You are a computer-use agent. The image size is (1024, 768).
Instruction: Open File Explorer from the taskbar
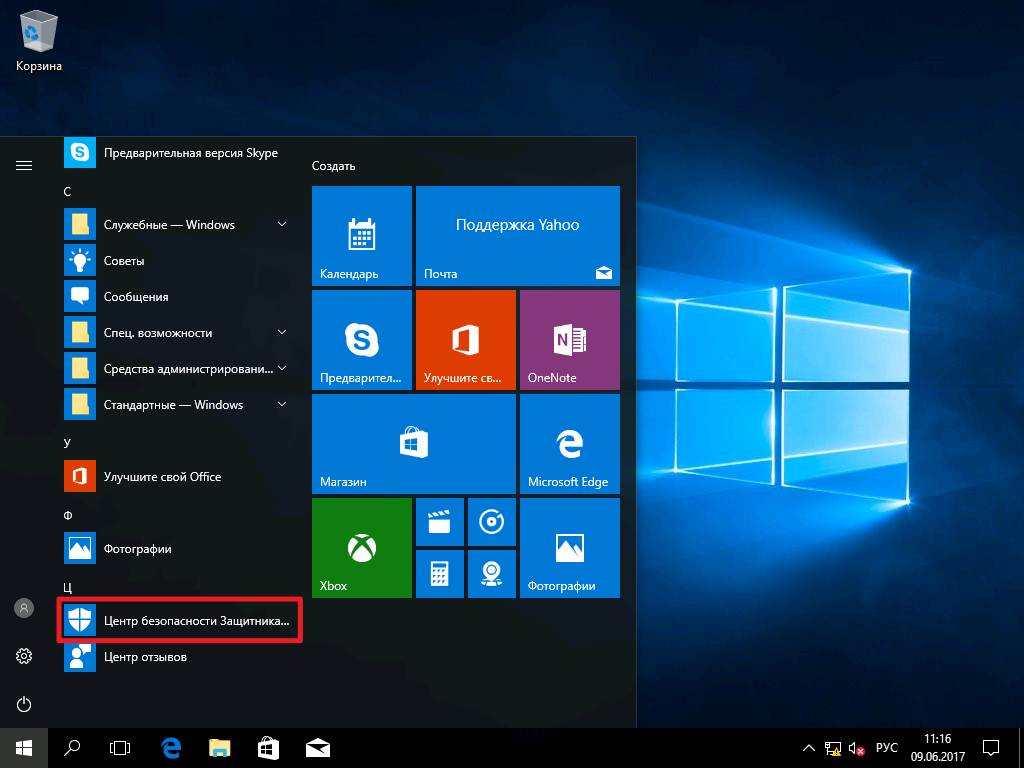pyautogui.click(x=219, y=748)
